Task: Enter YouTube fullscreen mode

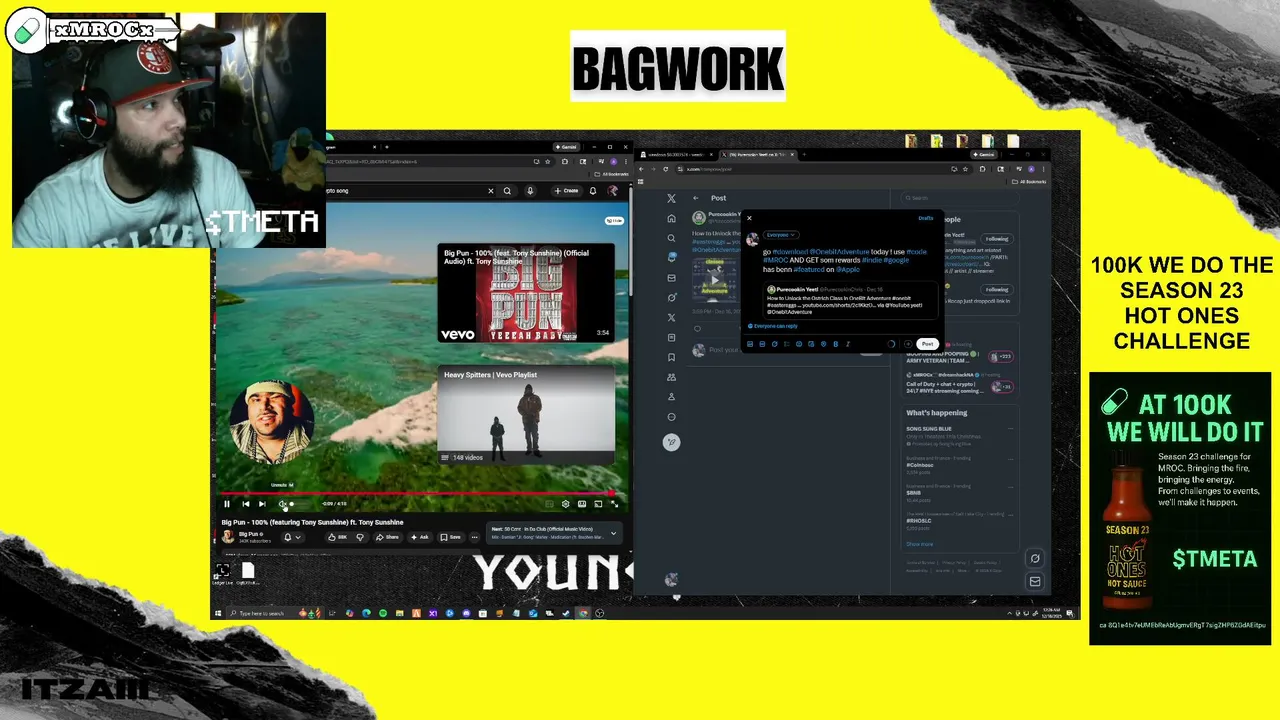Action: click(x=614, y=504)
